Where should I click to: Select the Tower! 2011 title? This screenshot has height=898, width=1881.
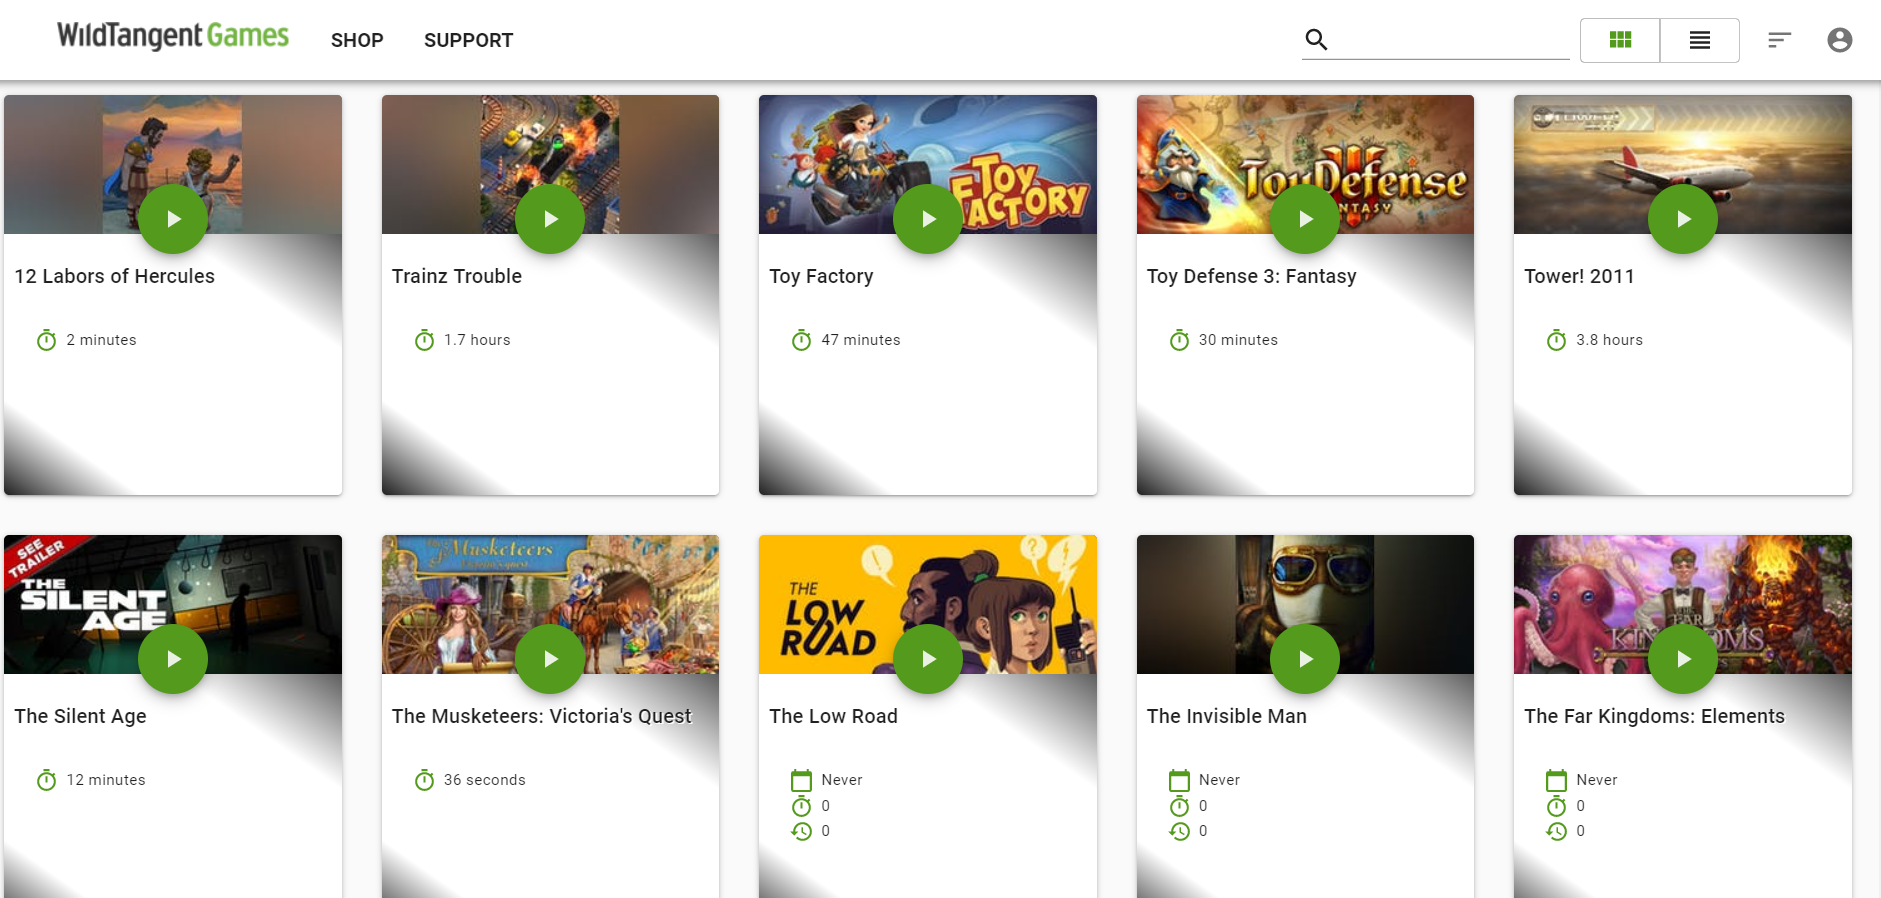(1579, 276)
